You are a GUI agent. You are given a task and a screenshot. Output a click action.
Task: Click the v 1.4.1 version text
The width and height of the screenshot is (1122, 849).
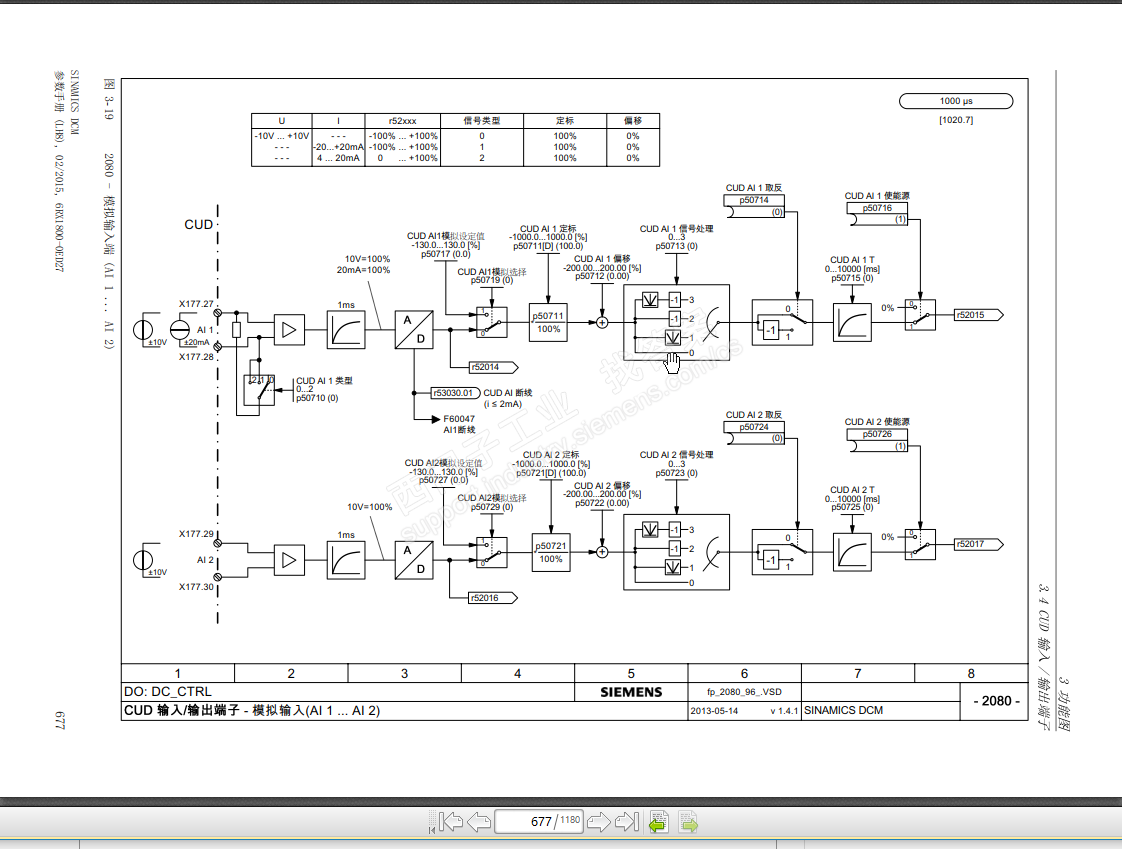click(784, 712)
